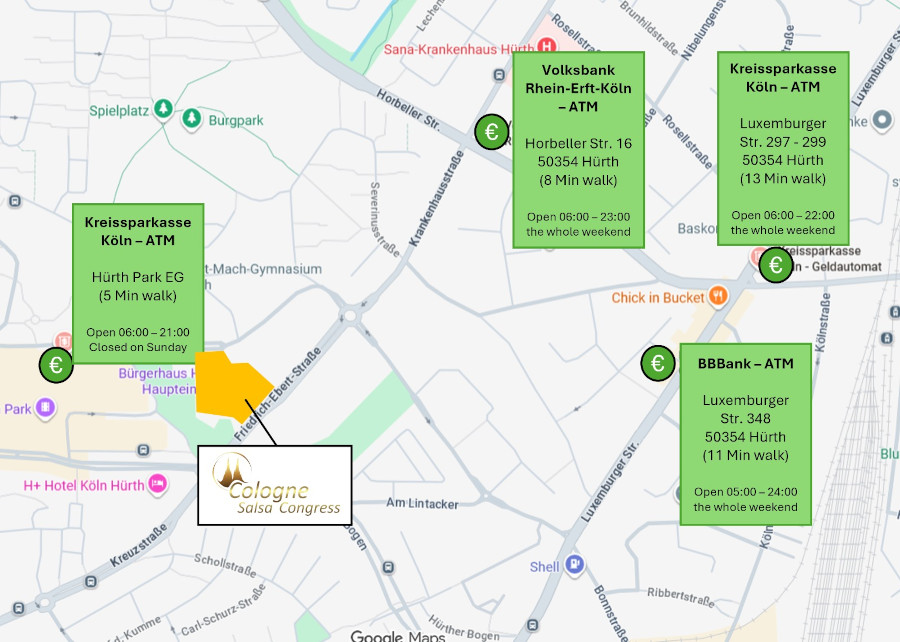
Task: Click the Luxemburger Str. 297 - 299 address text
Action: coord(783,133)
